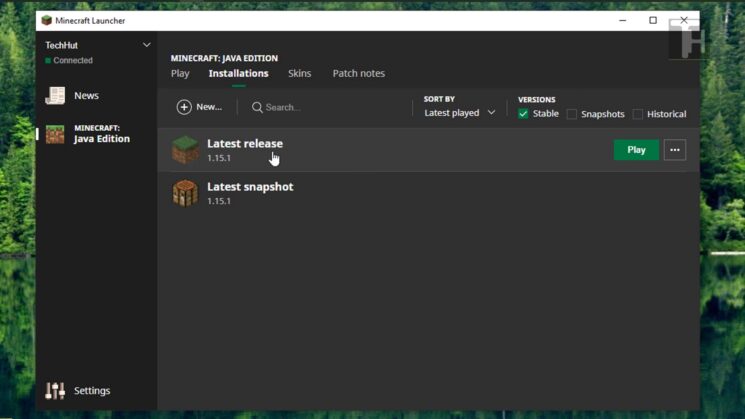
Task: Click the green Play button
Action: [636, 150]
